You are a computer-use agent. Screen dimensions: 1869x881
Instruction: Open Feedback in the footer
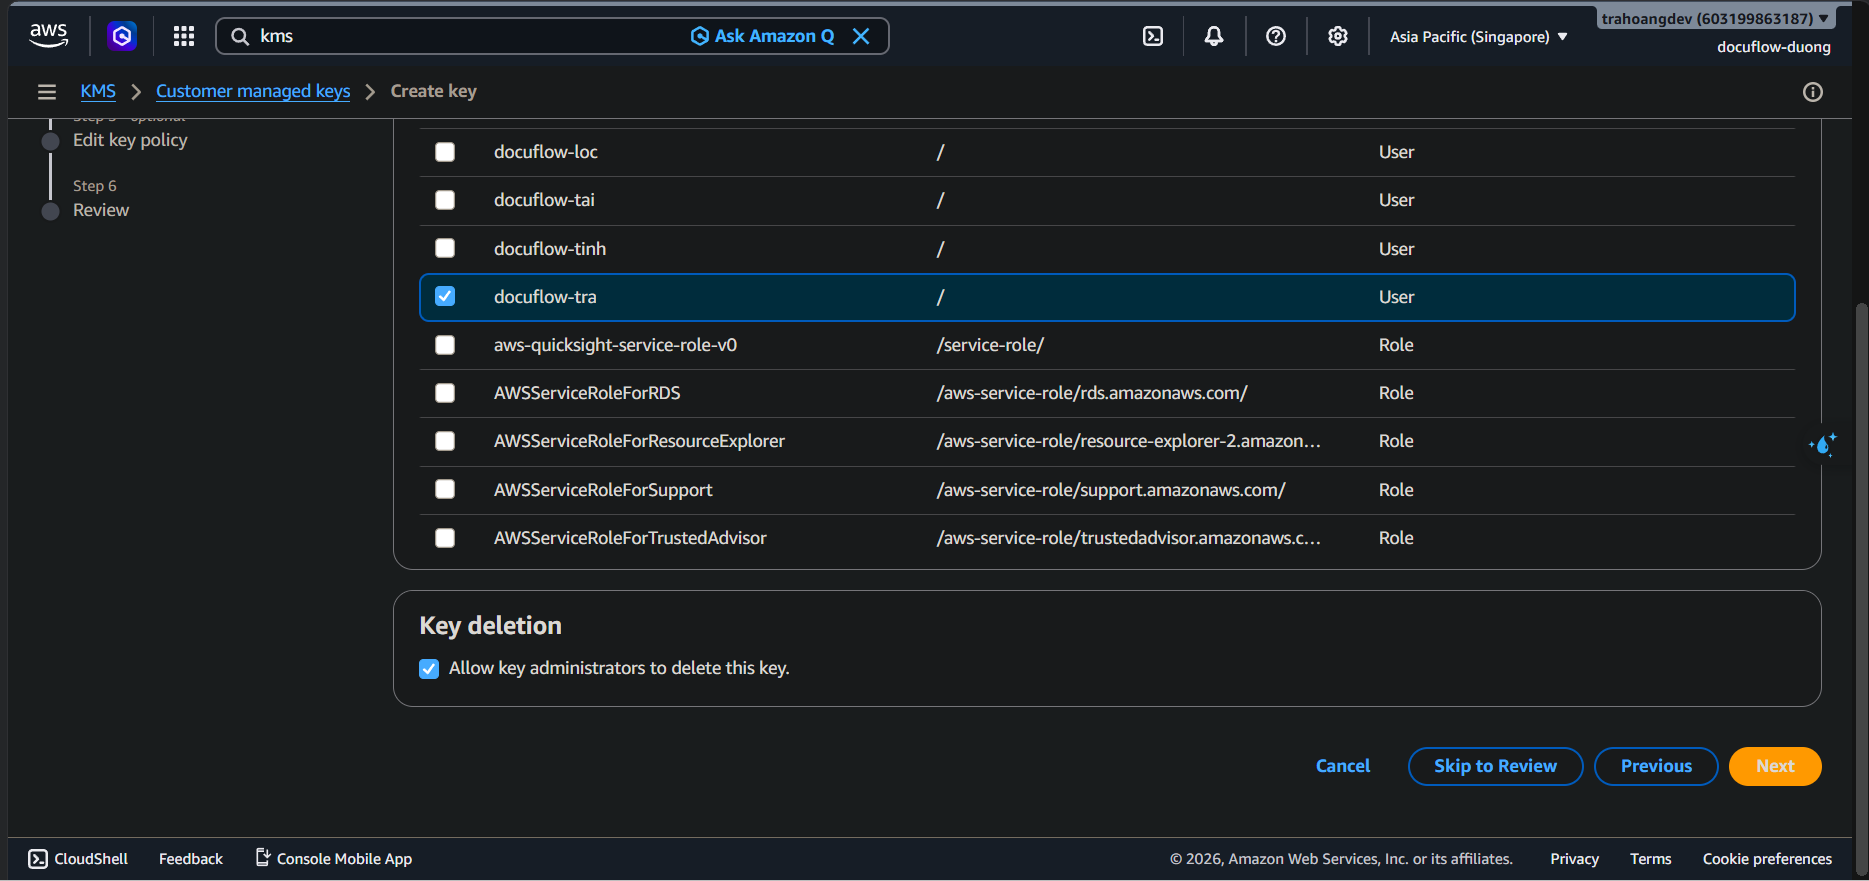pos(191,859)
